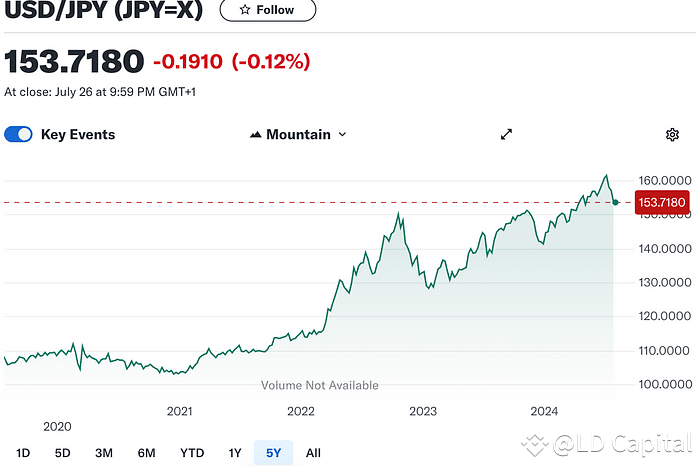
Task: Toggle the Key Events switch
Action: tap(19, 135)
